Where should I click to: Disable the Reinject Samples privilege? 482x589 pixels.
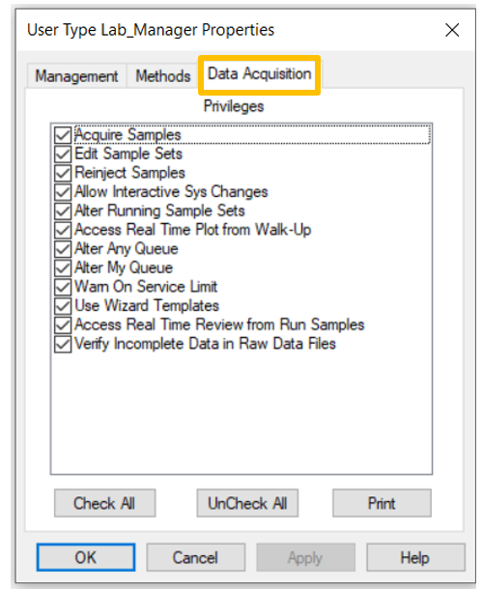click(63, 173)
